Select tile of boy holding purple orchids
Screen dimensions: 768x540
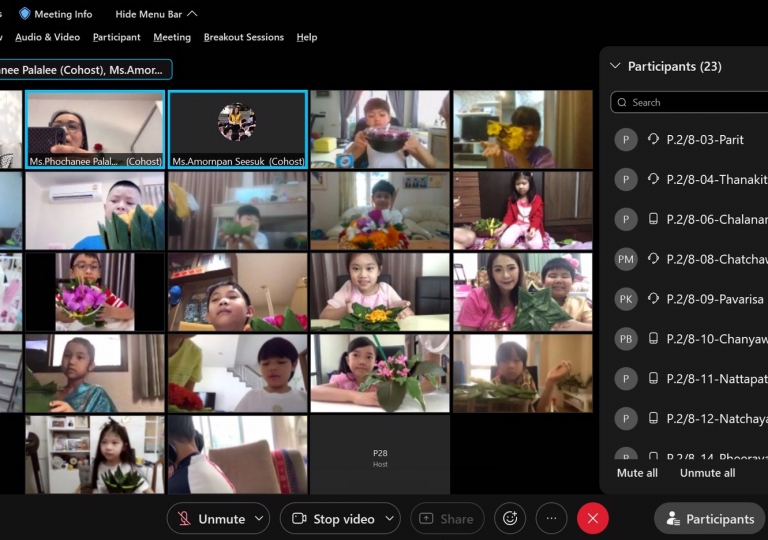[x=95, y=292]
